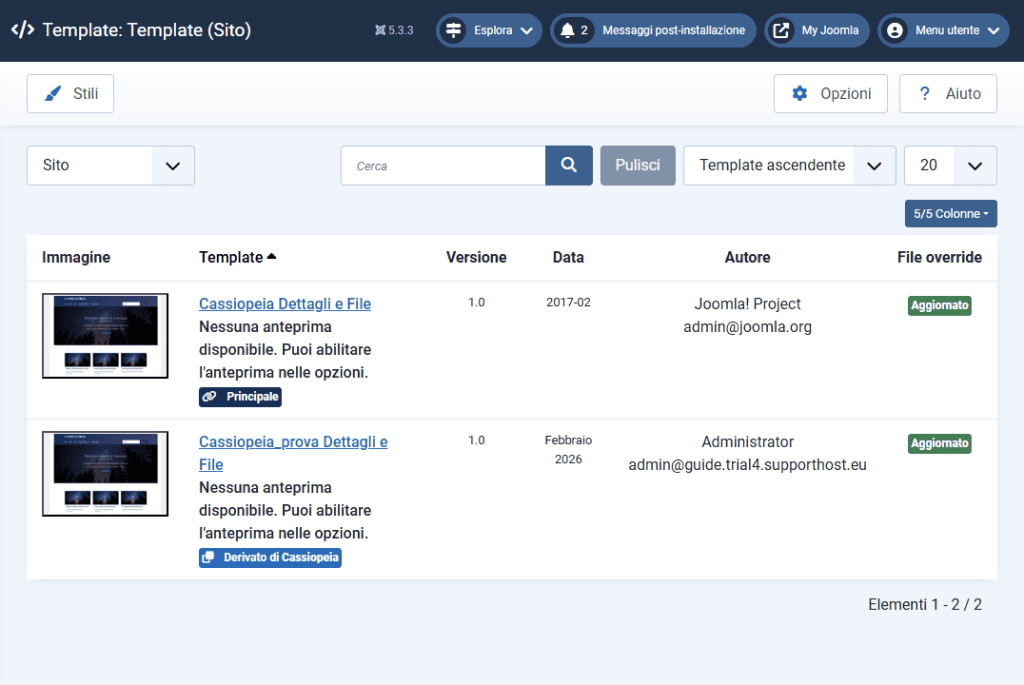Click the Cassiopeia_prova template preview thumbnail
Viewport: 1024px width, 685px height.
coord(105,473)
